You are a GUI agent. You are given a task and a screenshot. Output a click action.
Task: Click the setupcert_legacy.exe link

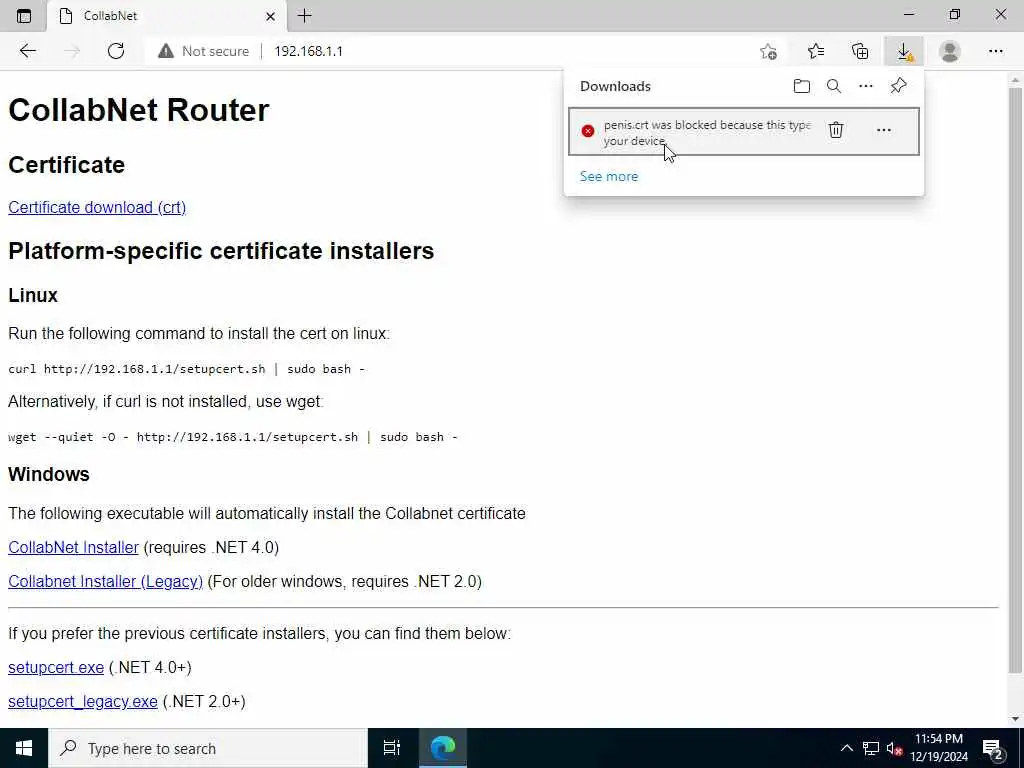[82, 701]
